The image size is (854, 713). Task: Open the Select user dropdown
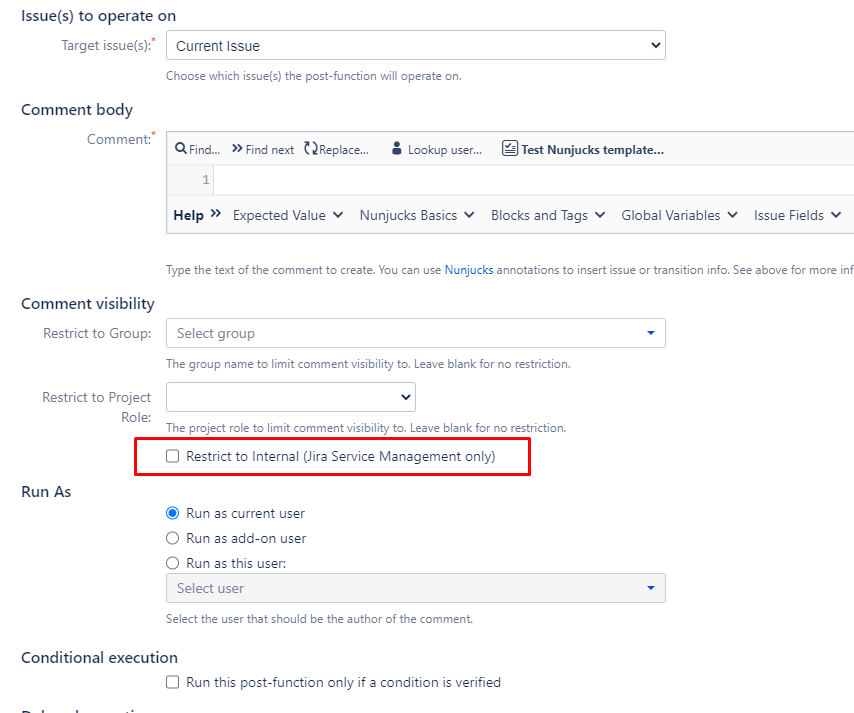point(416,588)
